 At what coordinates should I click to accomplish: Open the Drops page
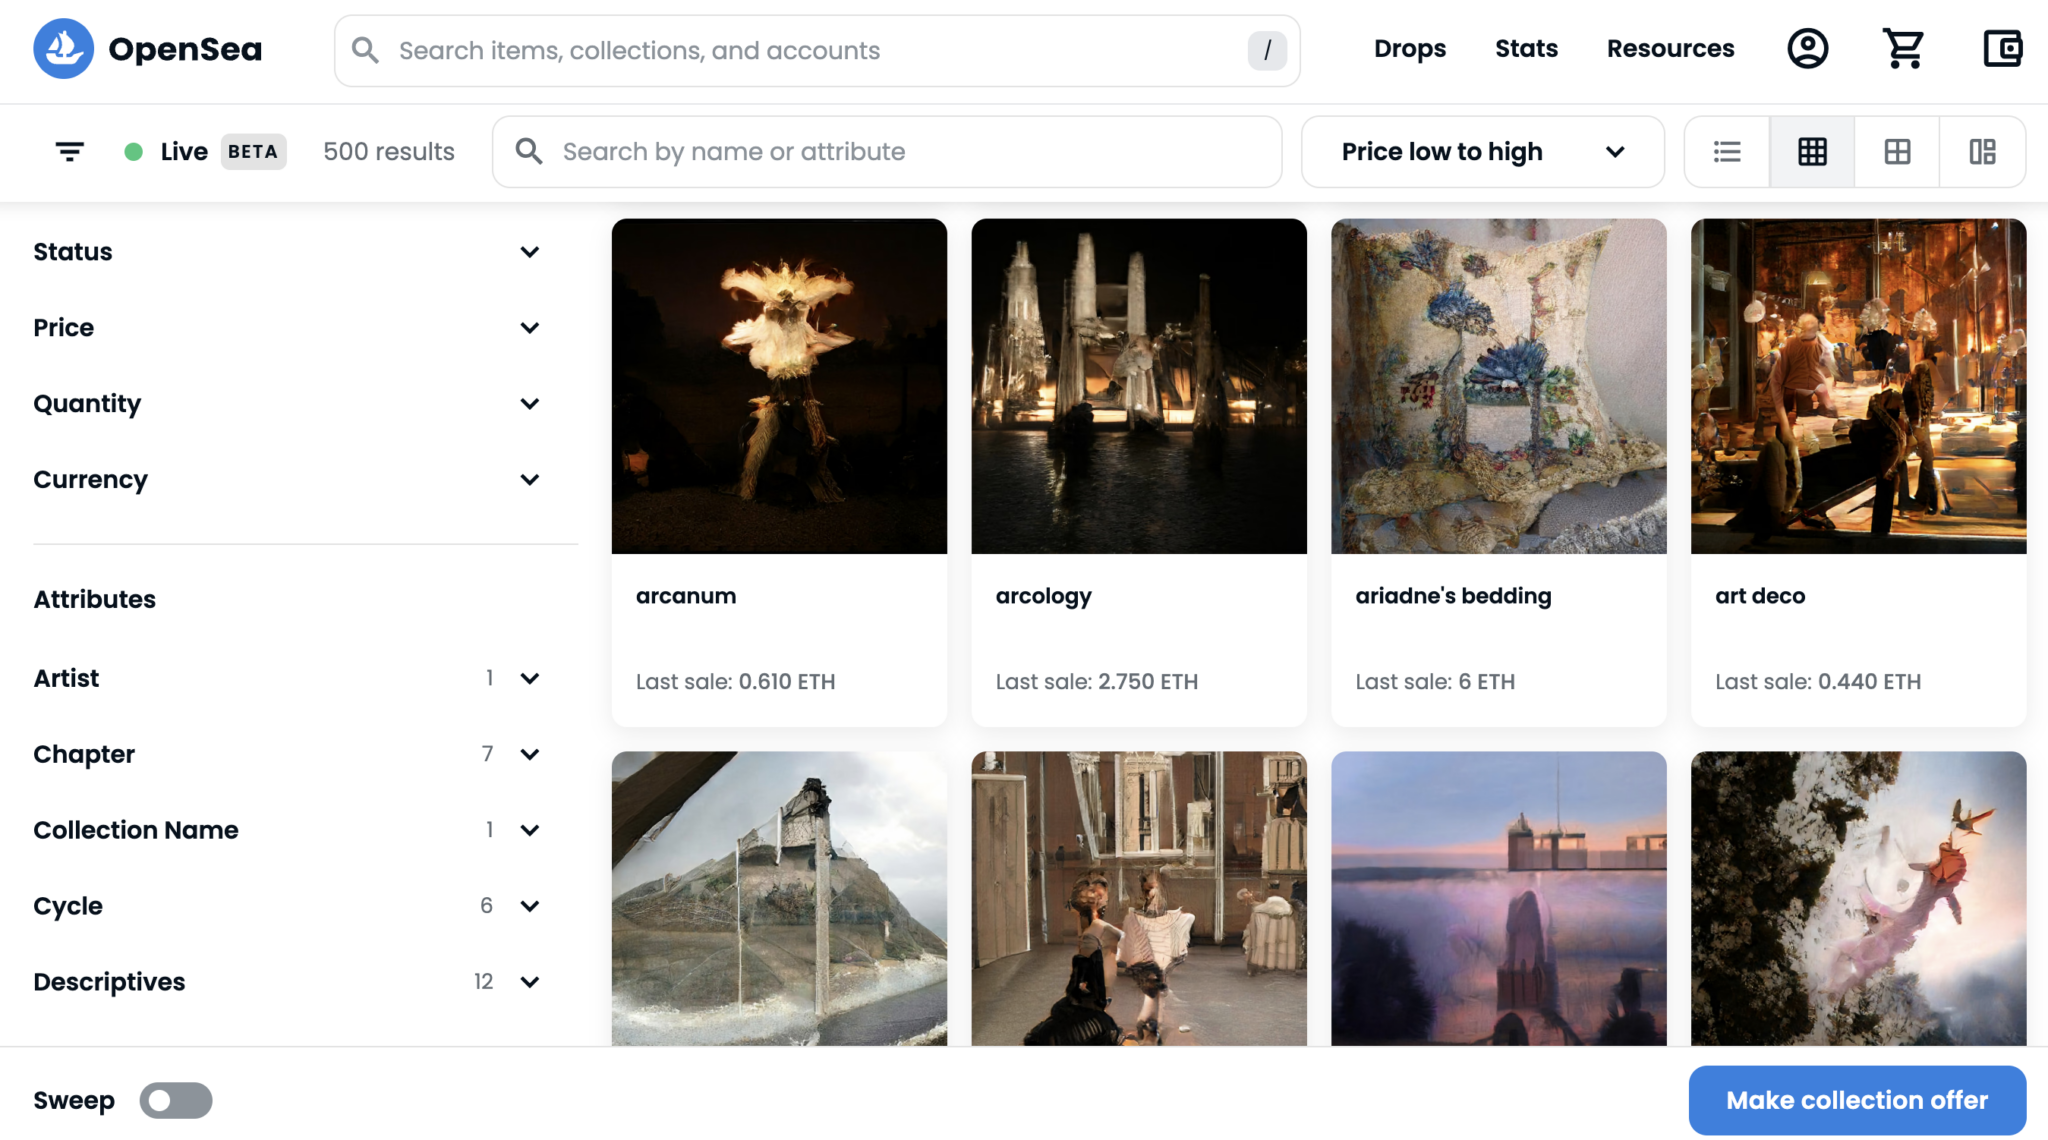tap(1410, 48)
